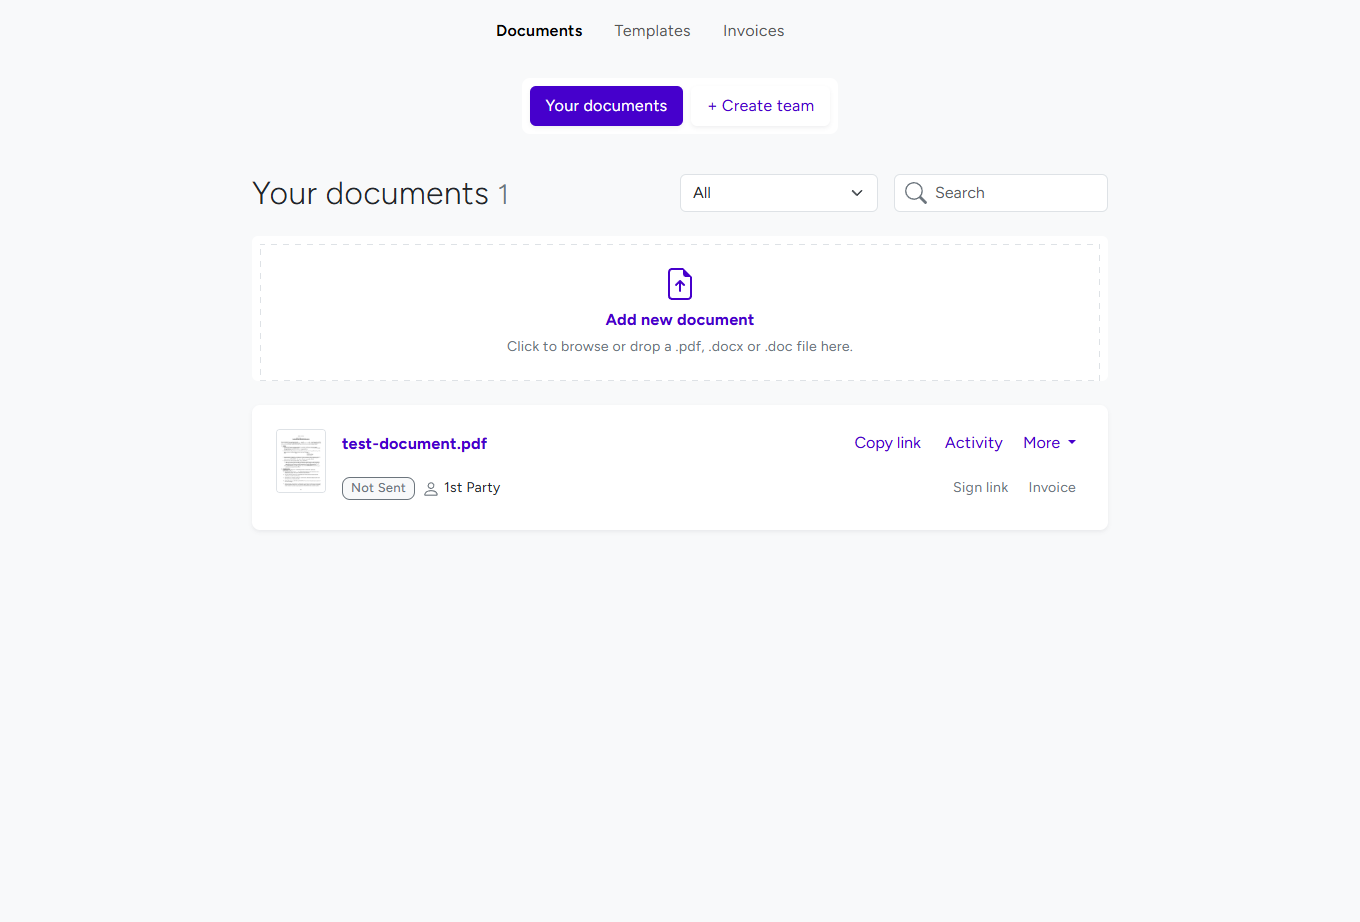This screenshot has height=922, width=1360.
Task: Switch to the Templates tab
Action: [652, 31]
